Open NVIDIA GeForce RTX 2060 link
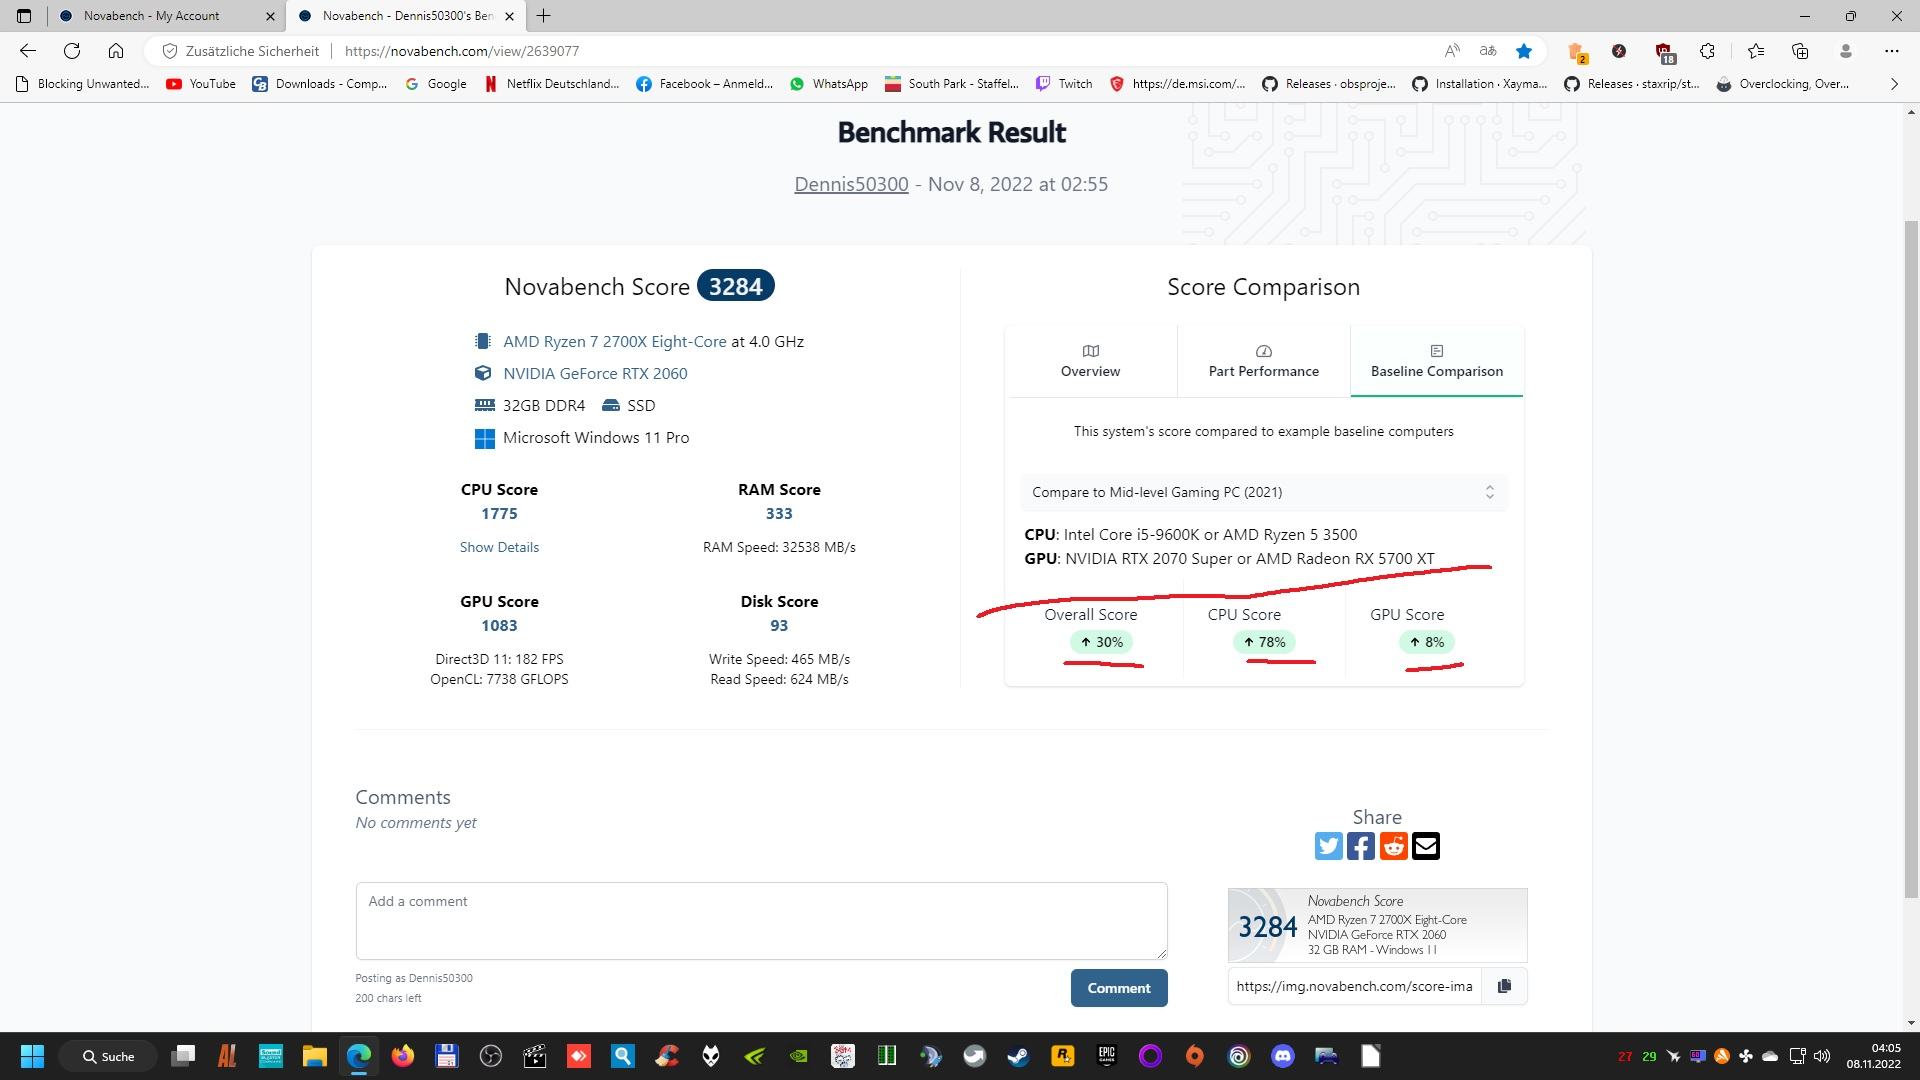Screen dimensions: 1920x1080 point(595,373)
